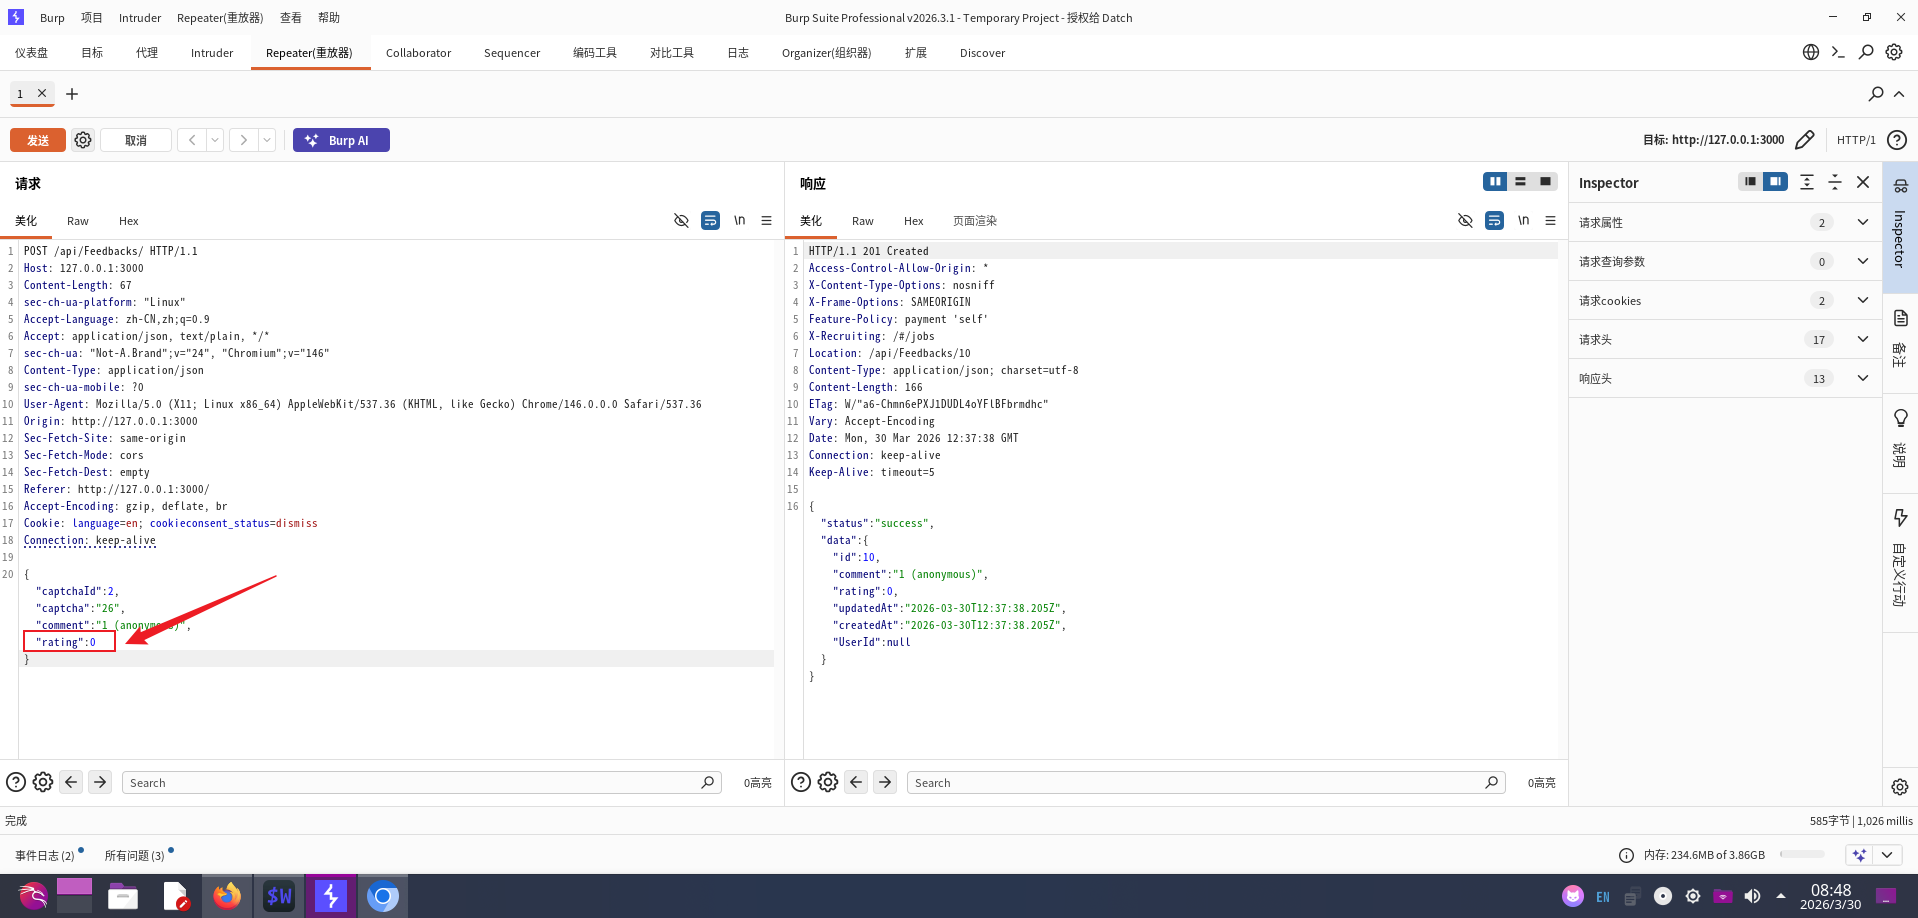Collapse all Inspector sections
This screenshot has height=918, width=1918.
pyautogui.click(x=1835, y=182)
